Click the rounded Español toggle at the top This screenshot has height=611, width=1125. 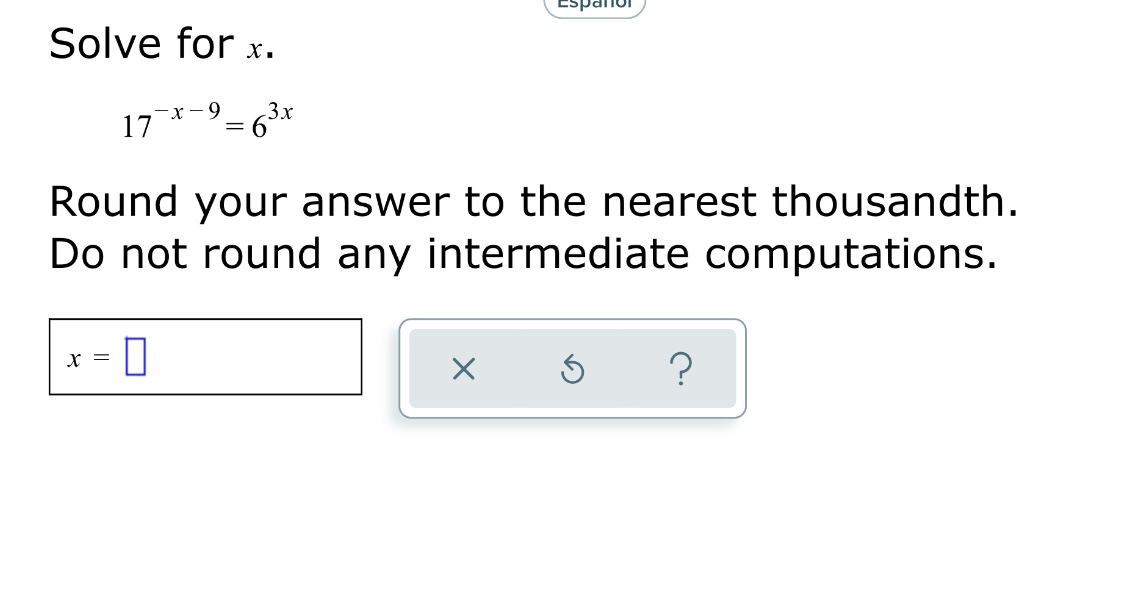point(594,5)
